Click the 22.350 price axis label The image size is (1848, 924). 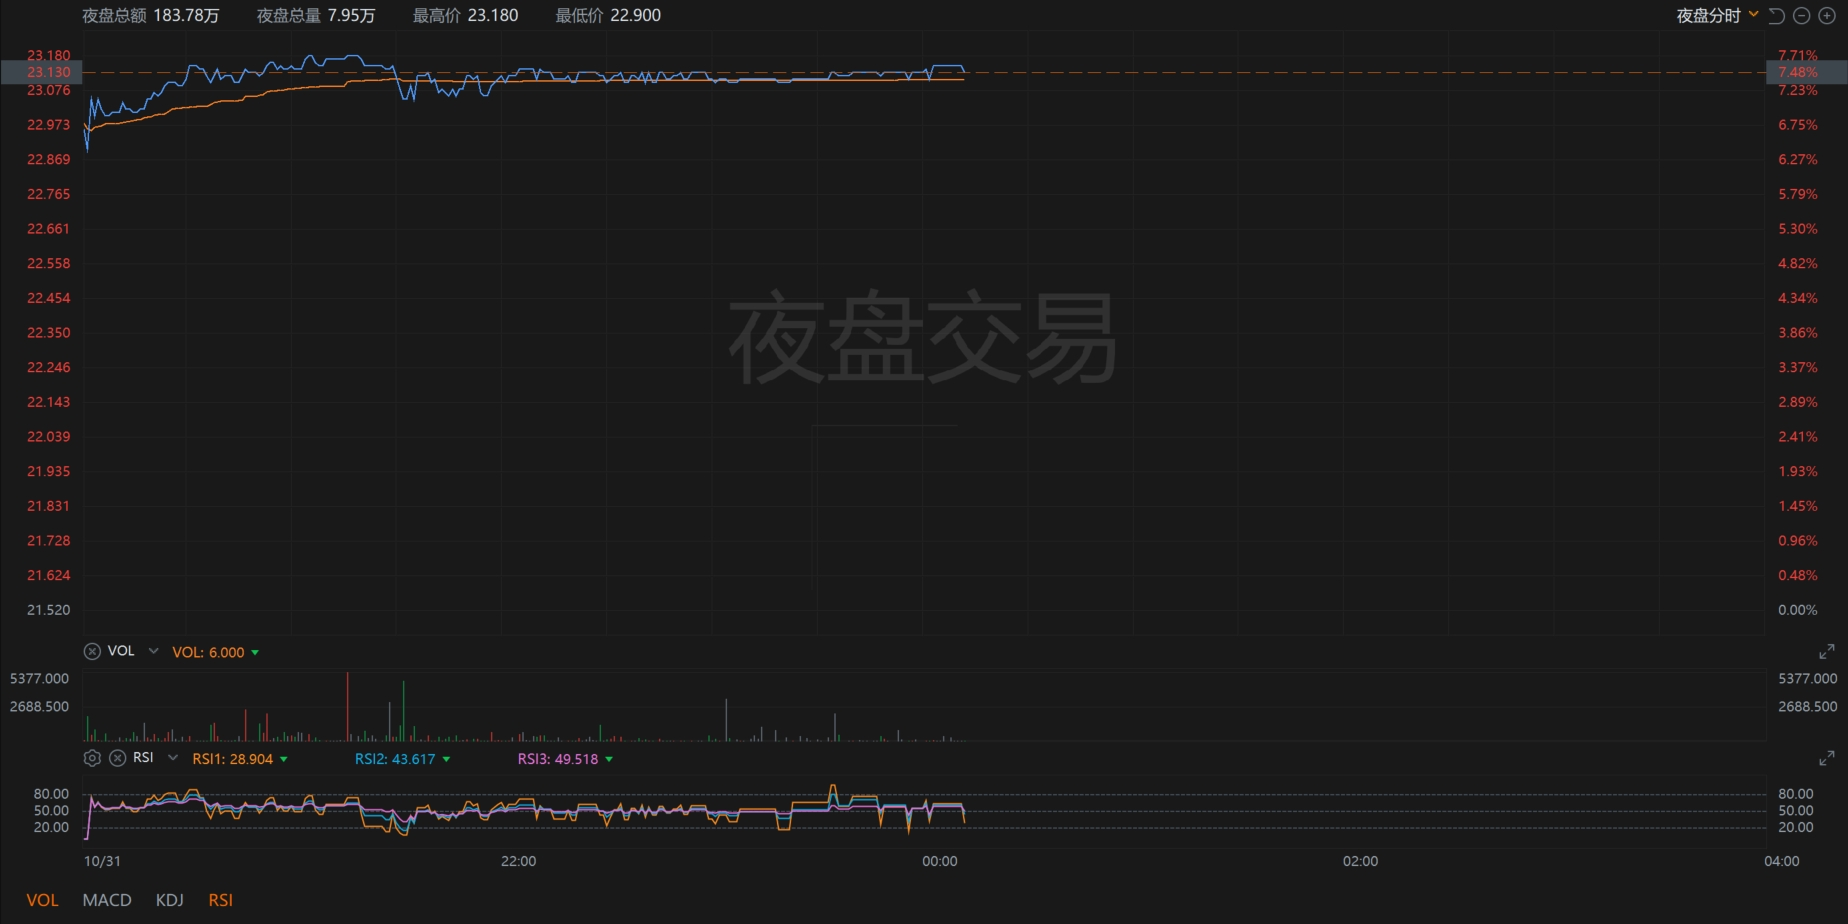pos(49,333)
